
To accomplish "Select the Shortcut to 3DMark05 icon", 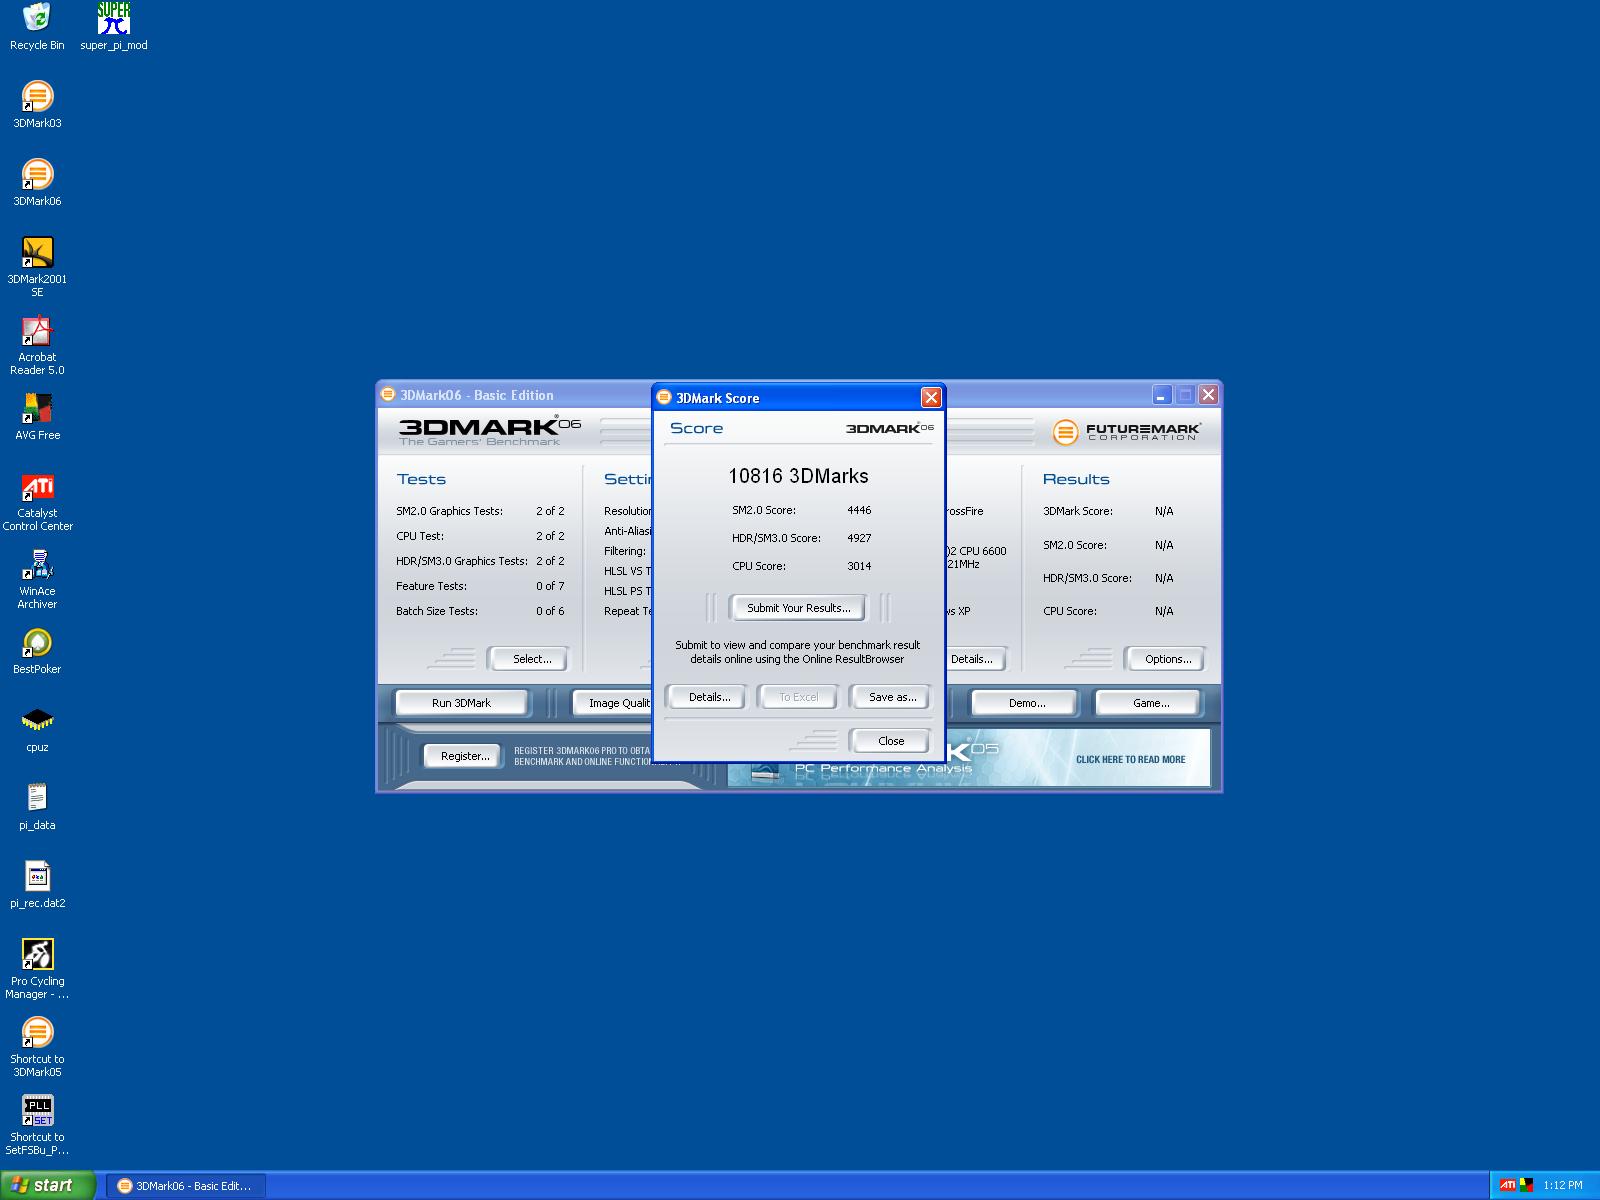I will pos(37,1048).
